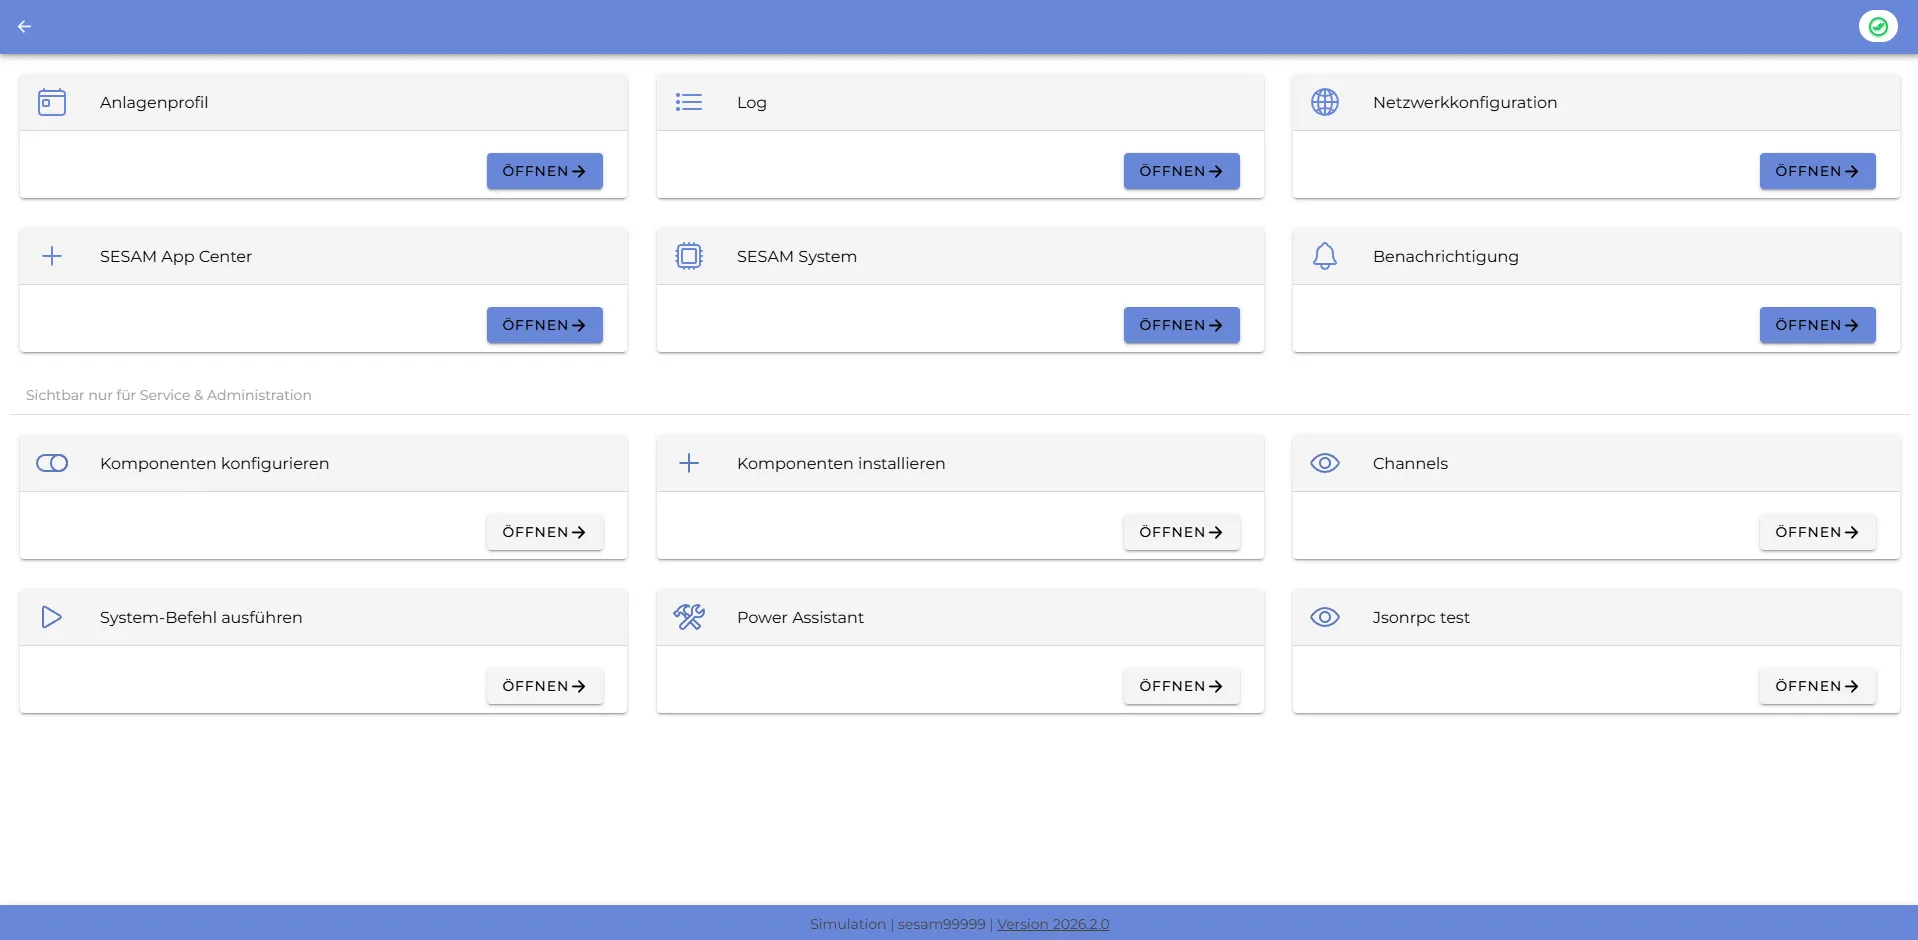Select the Netzwerkkonfiguration globe icon

point(1325,102)
